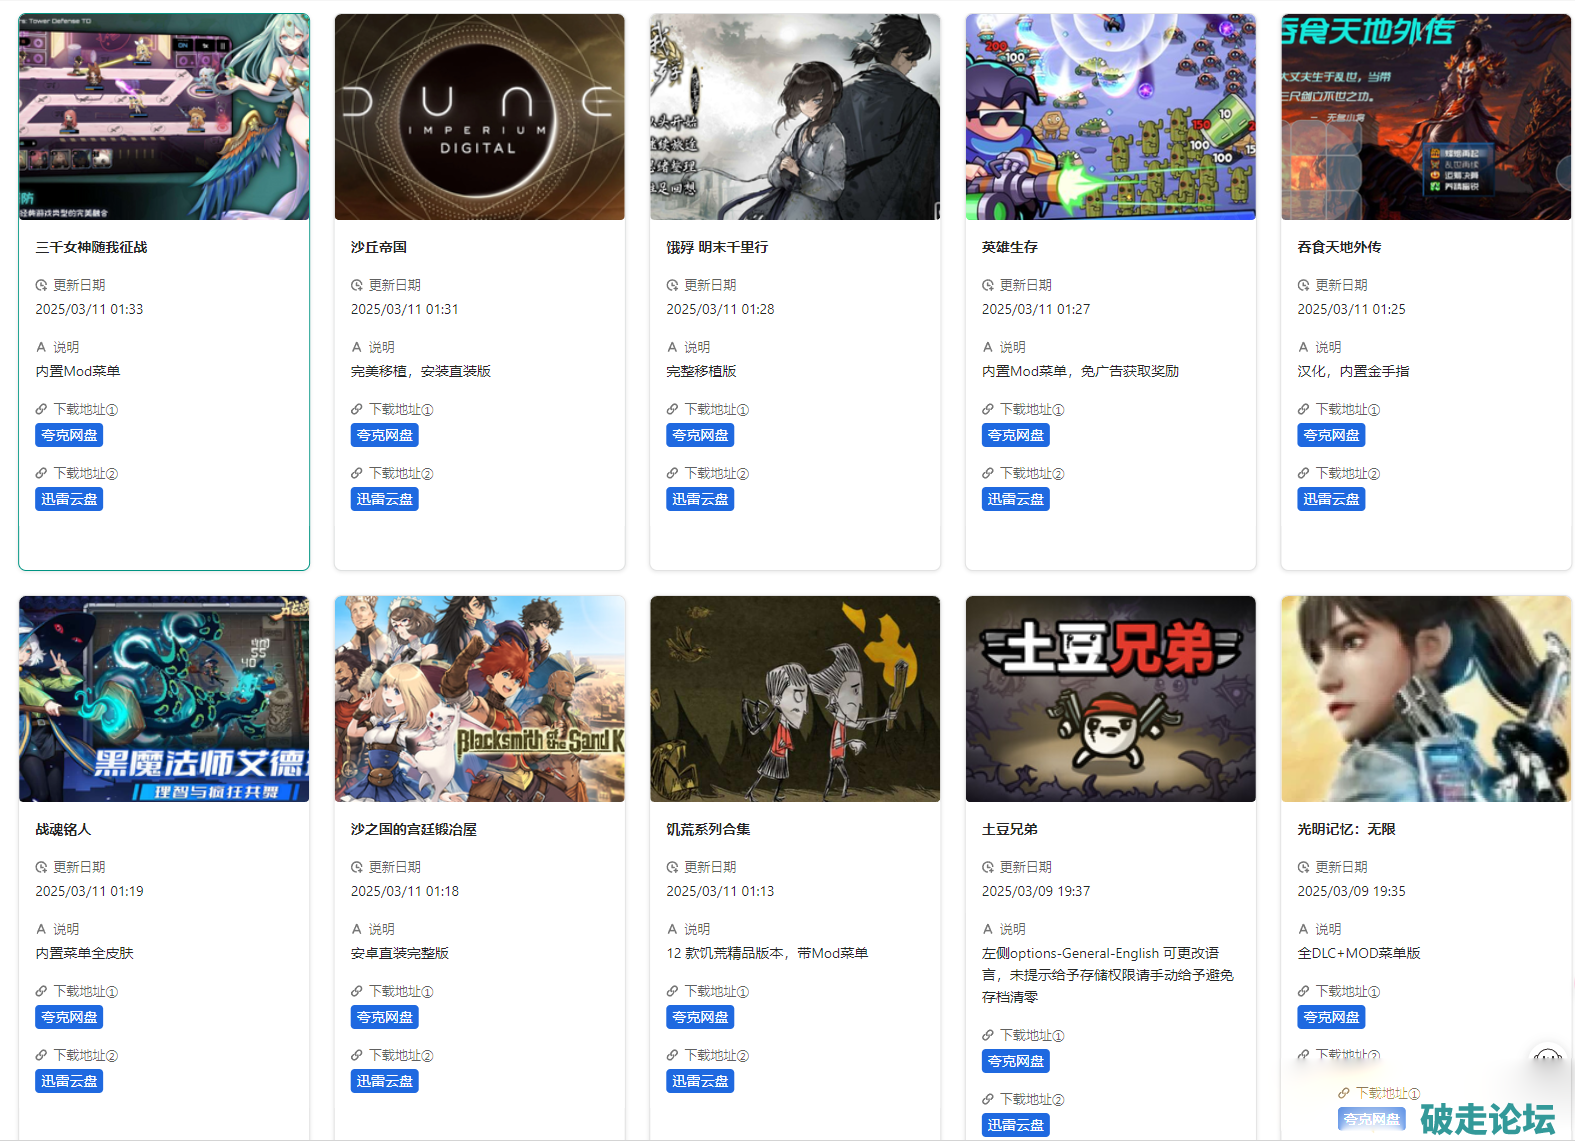Viewport: 1575px width, 1141px height.
Task: Click the clock icon in 英雄生存 card
Action: [x=988, y=286]
